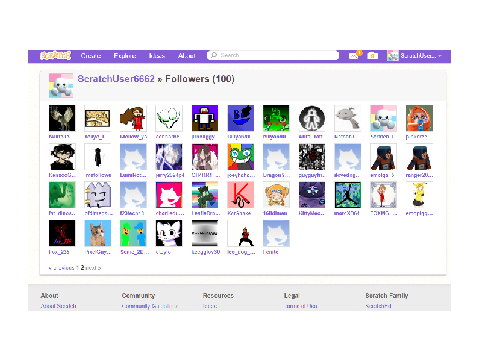
Task: Open follower with circular astronaut avatar
Action: (312, 118)
